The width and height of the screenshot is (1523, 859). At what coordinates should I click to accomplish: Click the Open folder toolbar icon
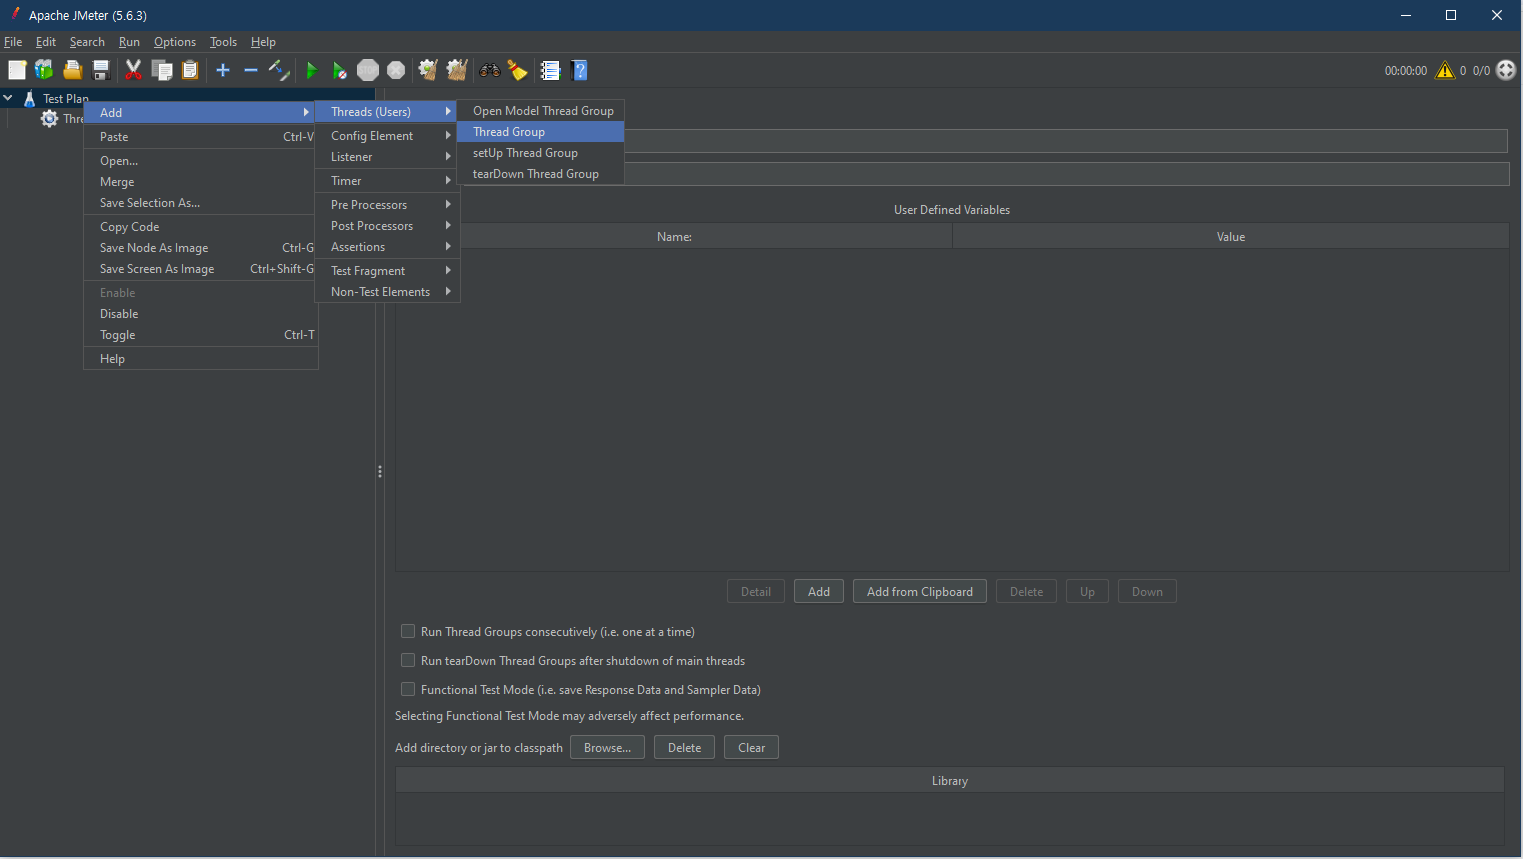(72, 70)
